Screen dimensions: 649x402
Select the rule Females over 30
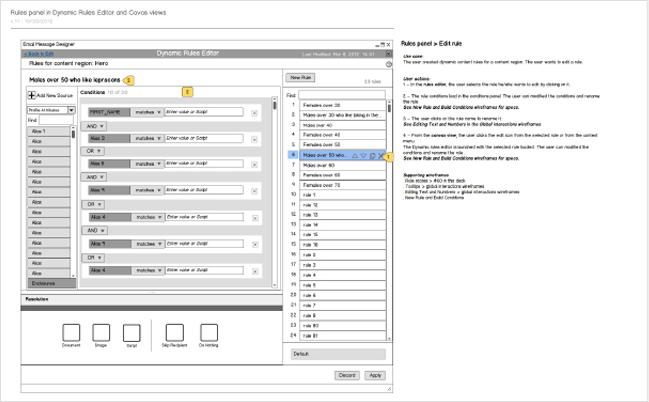[343, 105]
